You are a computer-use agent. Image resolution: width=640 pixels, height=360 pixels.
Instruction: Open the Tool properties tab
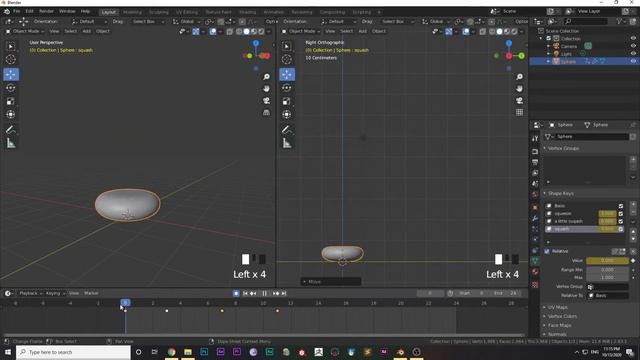coord(535,139)
